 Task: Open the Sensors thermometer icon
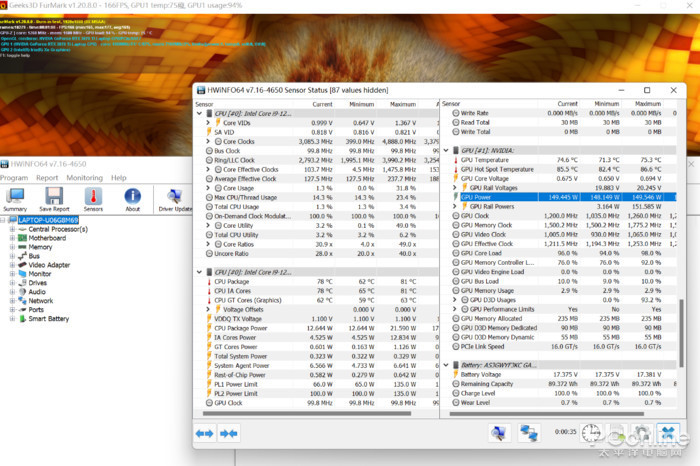point(93,196)
